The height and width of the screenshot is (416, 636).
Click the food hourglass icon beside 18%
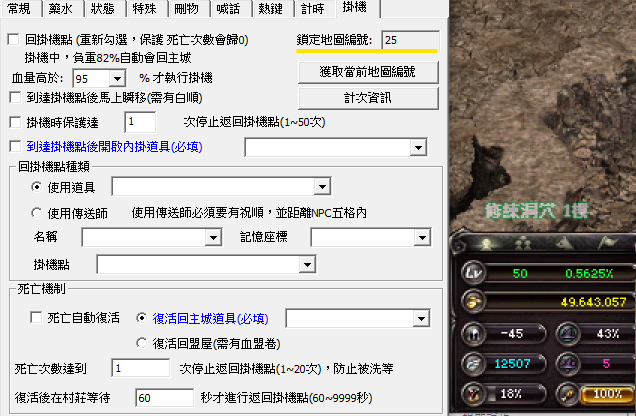(473, 393)
